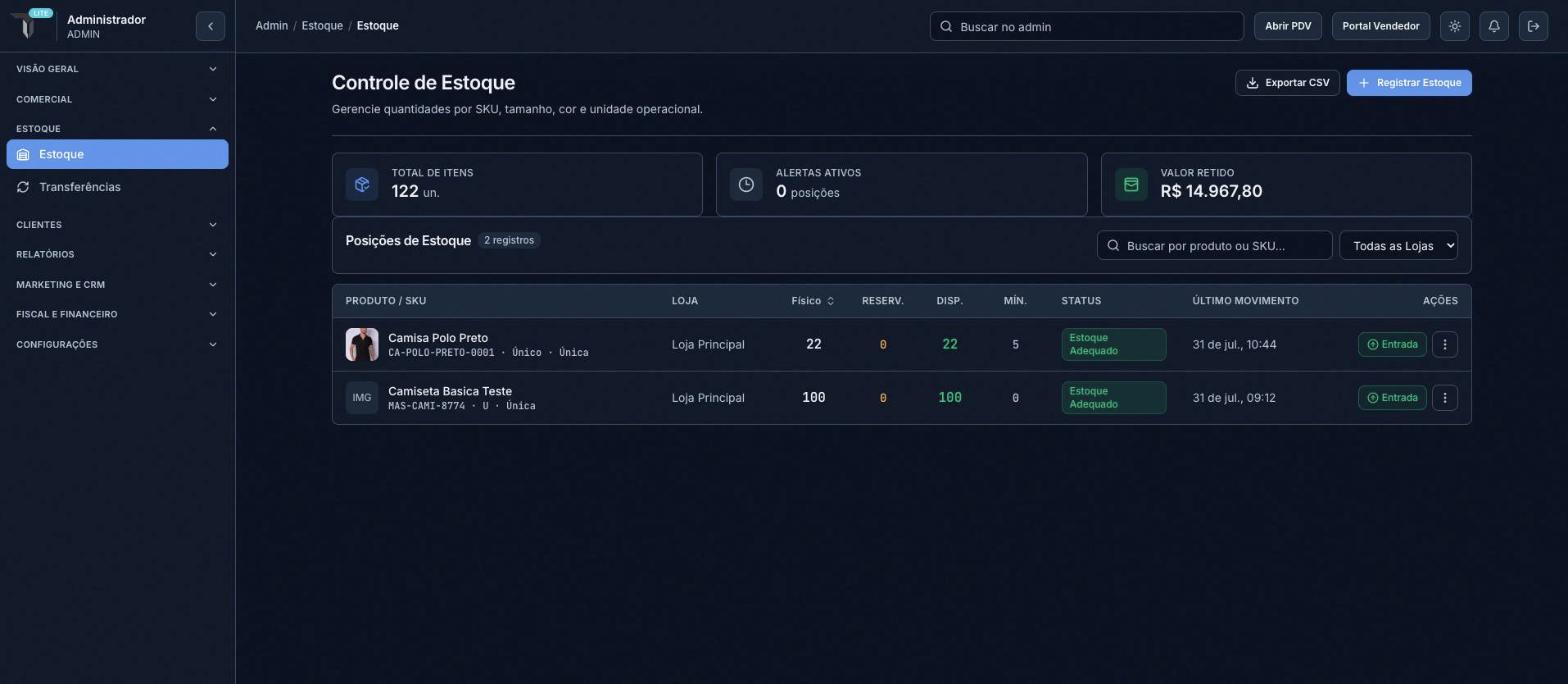Focus the Buscar por produto ou SKU field

coord(1214,245)
